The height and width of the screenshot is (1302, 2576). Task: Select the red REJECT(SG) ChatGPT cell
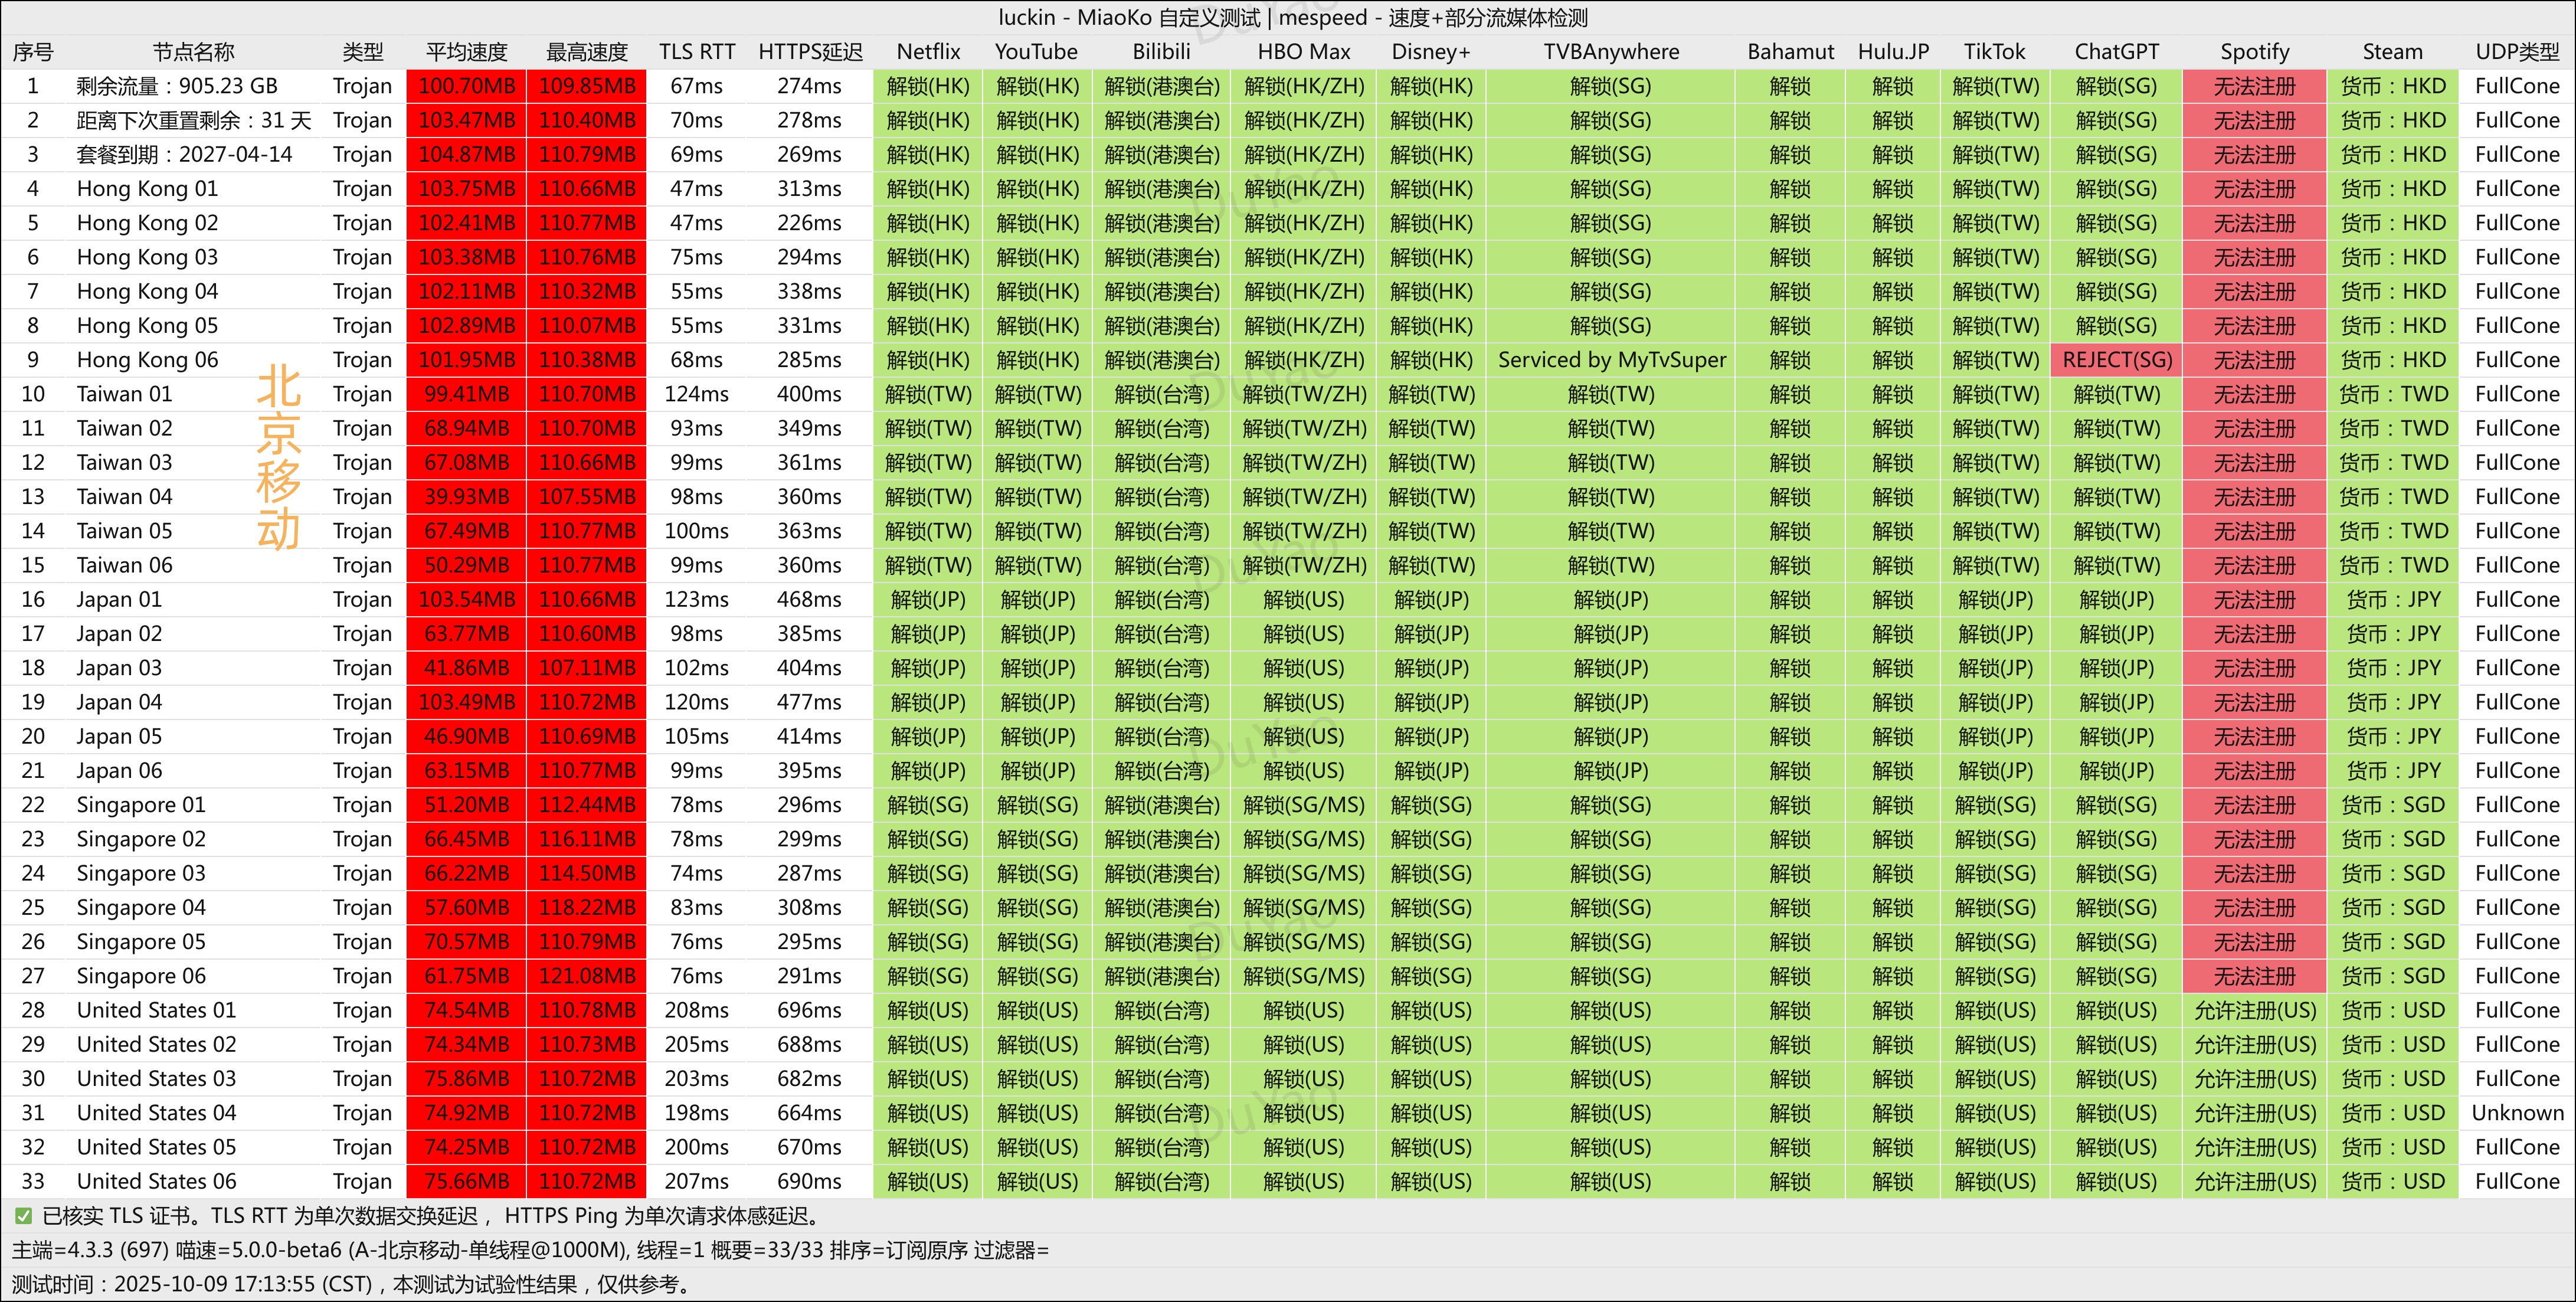2116,360
